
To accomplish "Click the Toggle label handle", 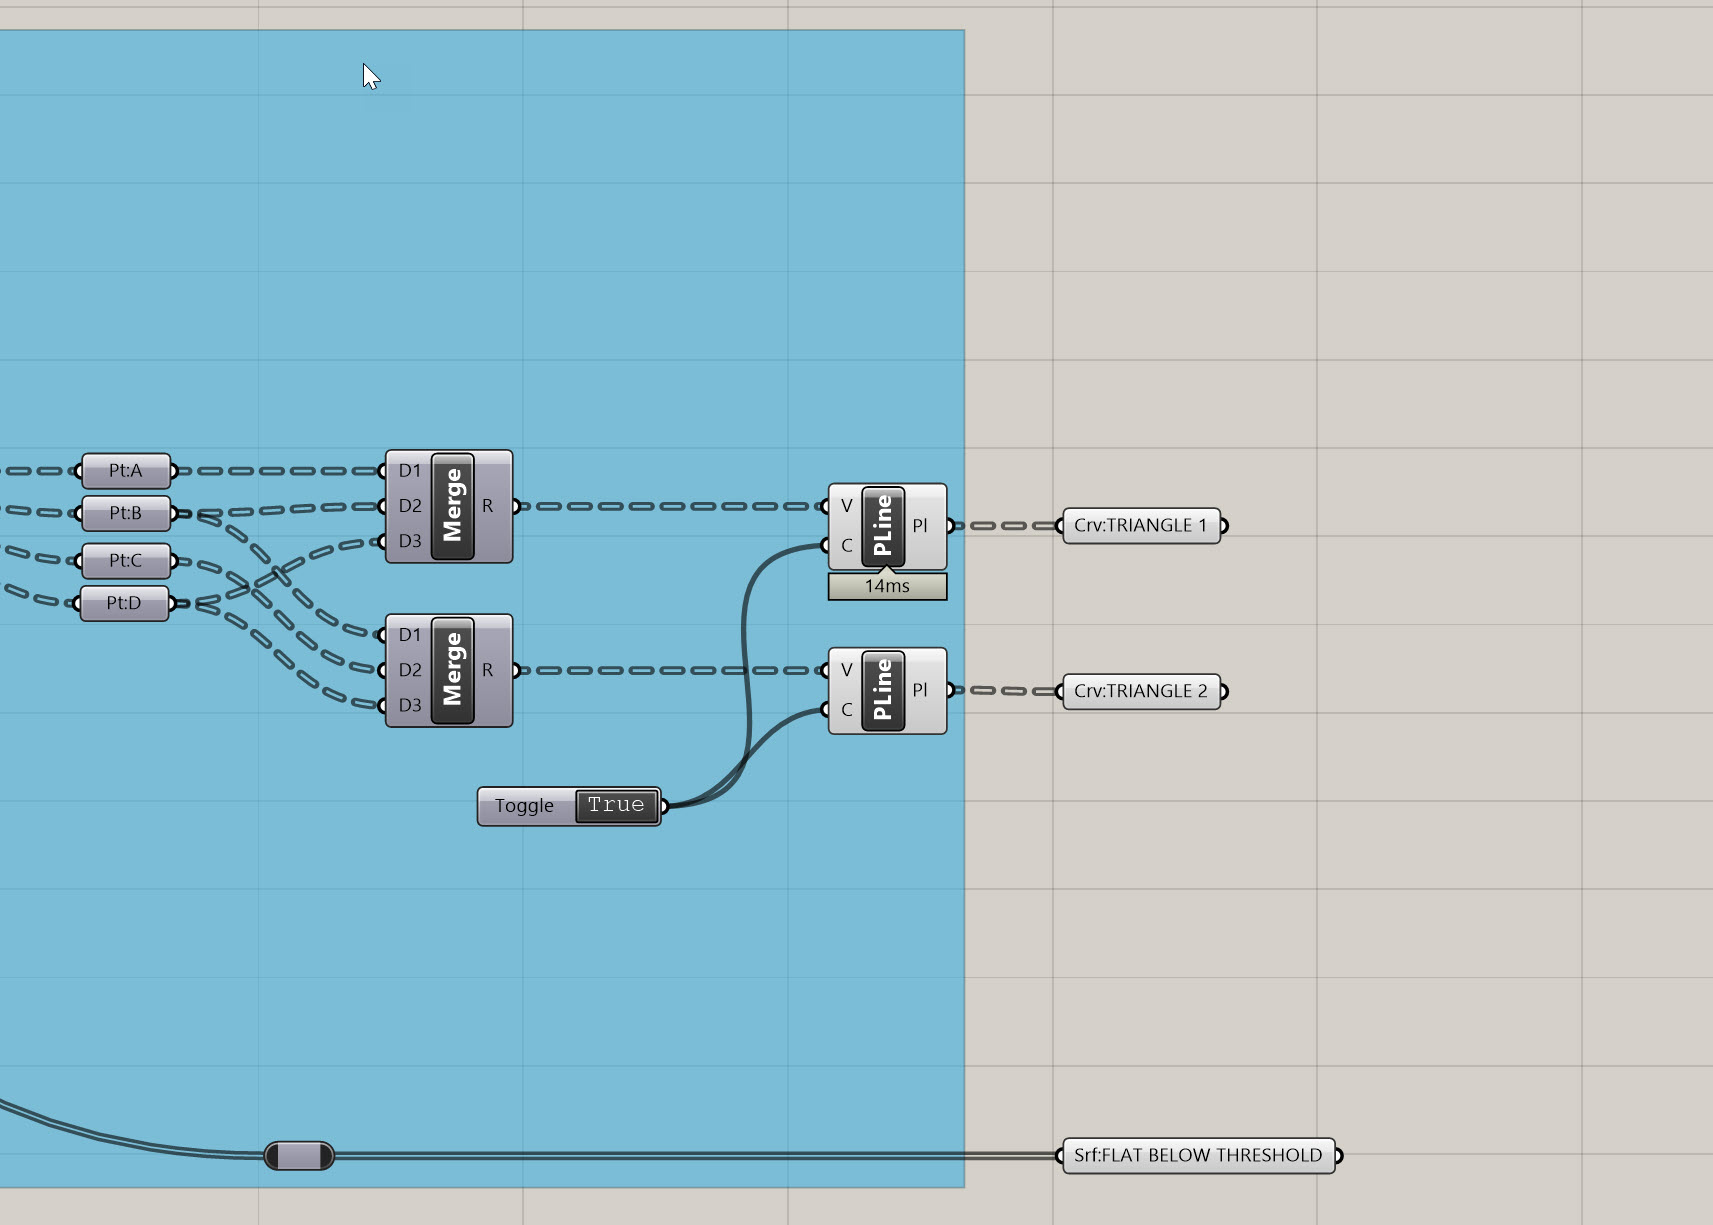I will click(524, 806).
